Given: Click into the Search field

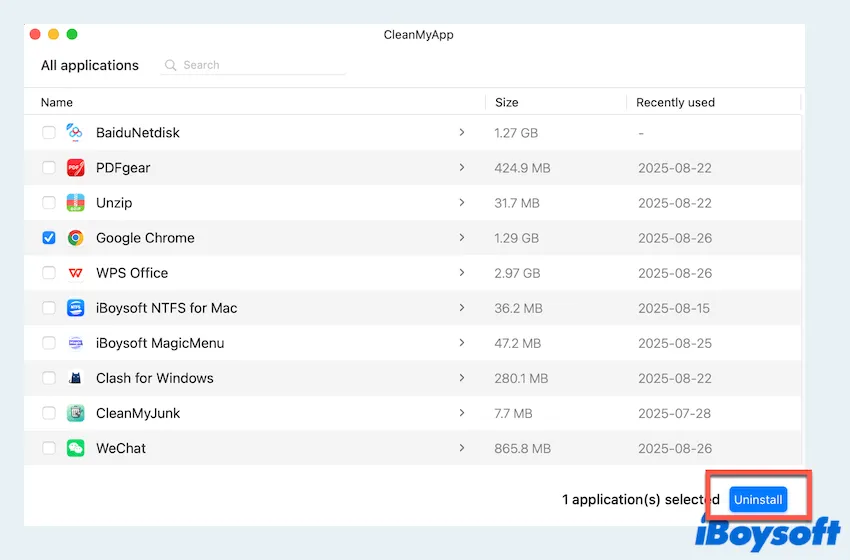Looking at the screenshot, I should click(253, 65).
